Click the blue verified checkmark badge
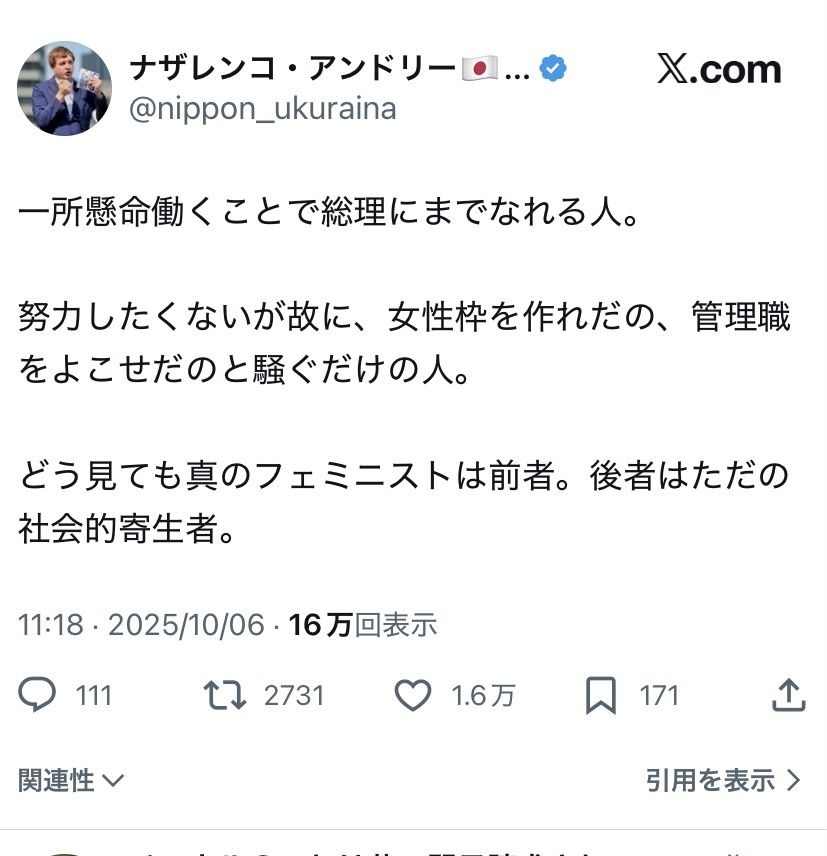827x856 pixels. coord(553,69)
